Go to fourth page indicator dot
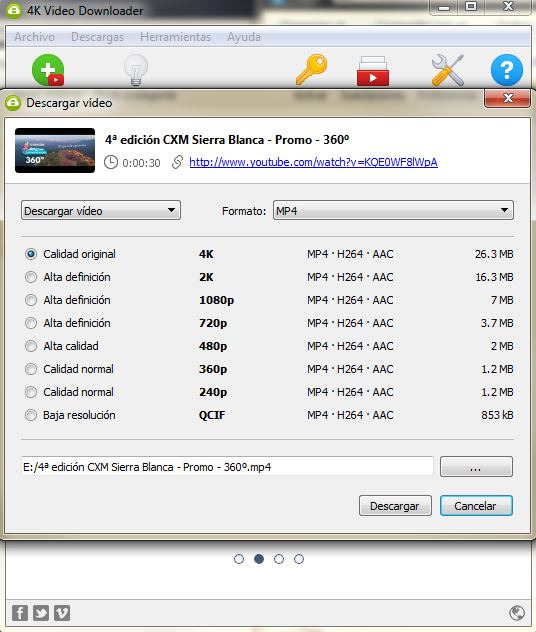This screenshot has height=632, width=536. [x=299, y=559]
